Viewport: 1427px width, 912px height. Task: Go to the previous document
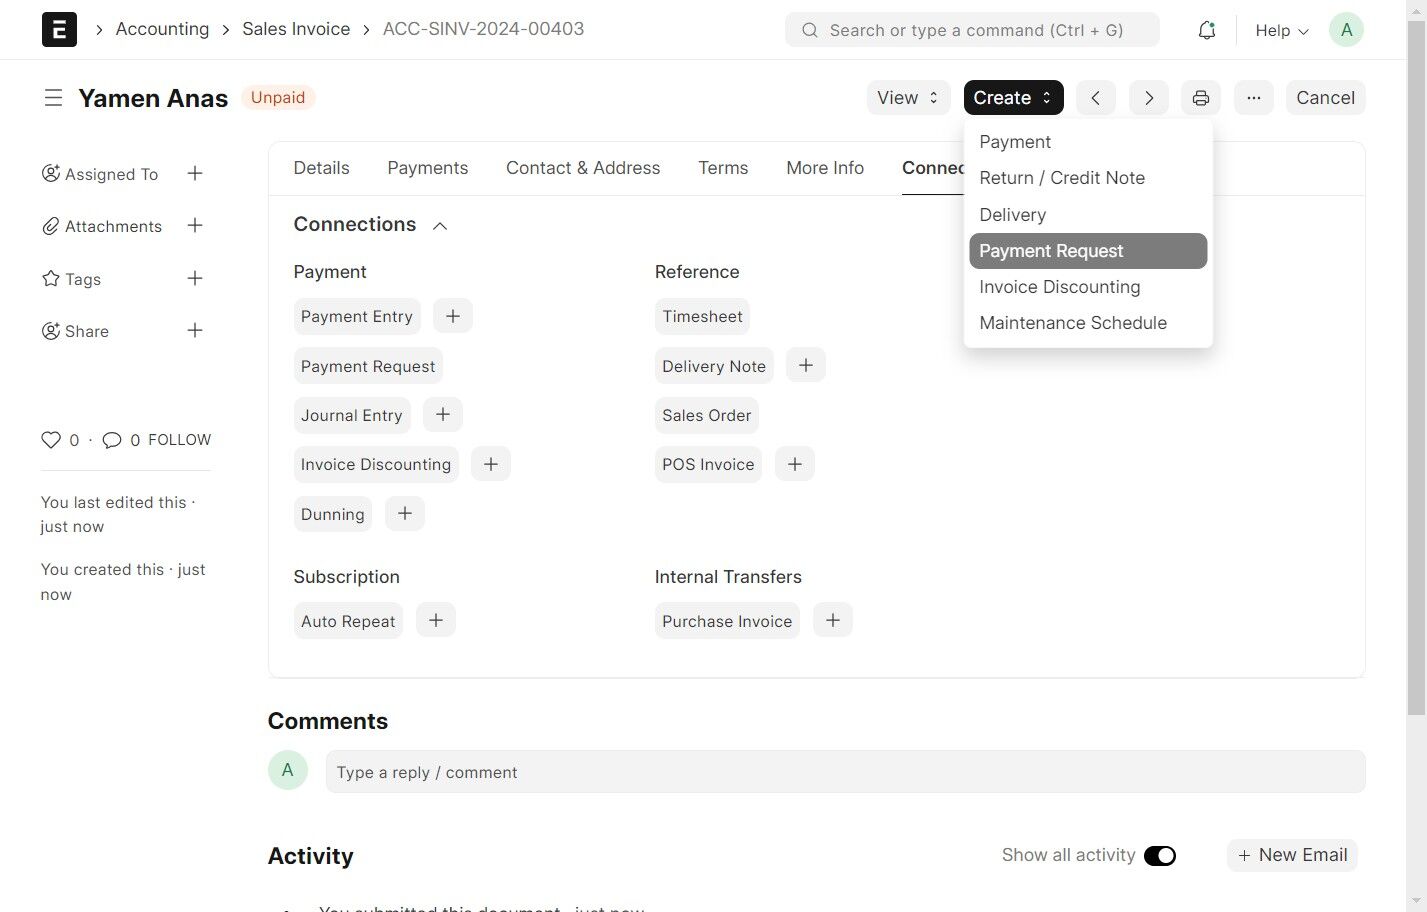(1096, 98)
